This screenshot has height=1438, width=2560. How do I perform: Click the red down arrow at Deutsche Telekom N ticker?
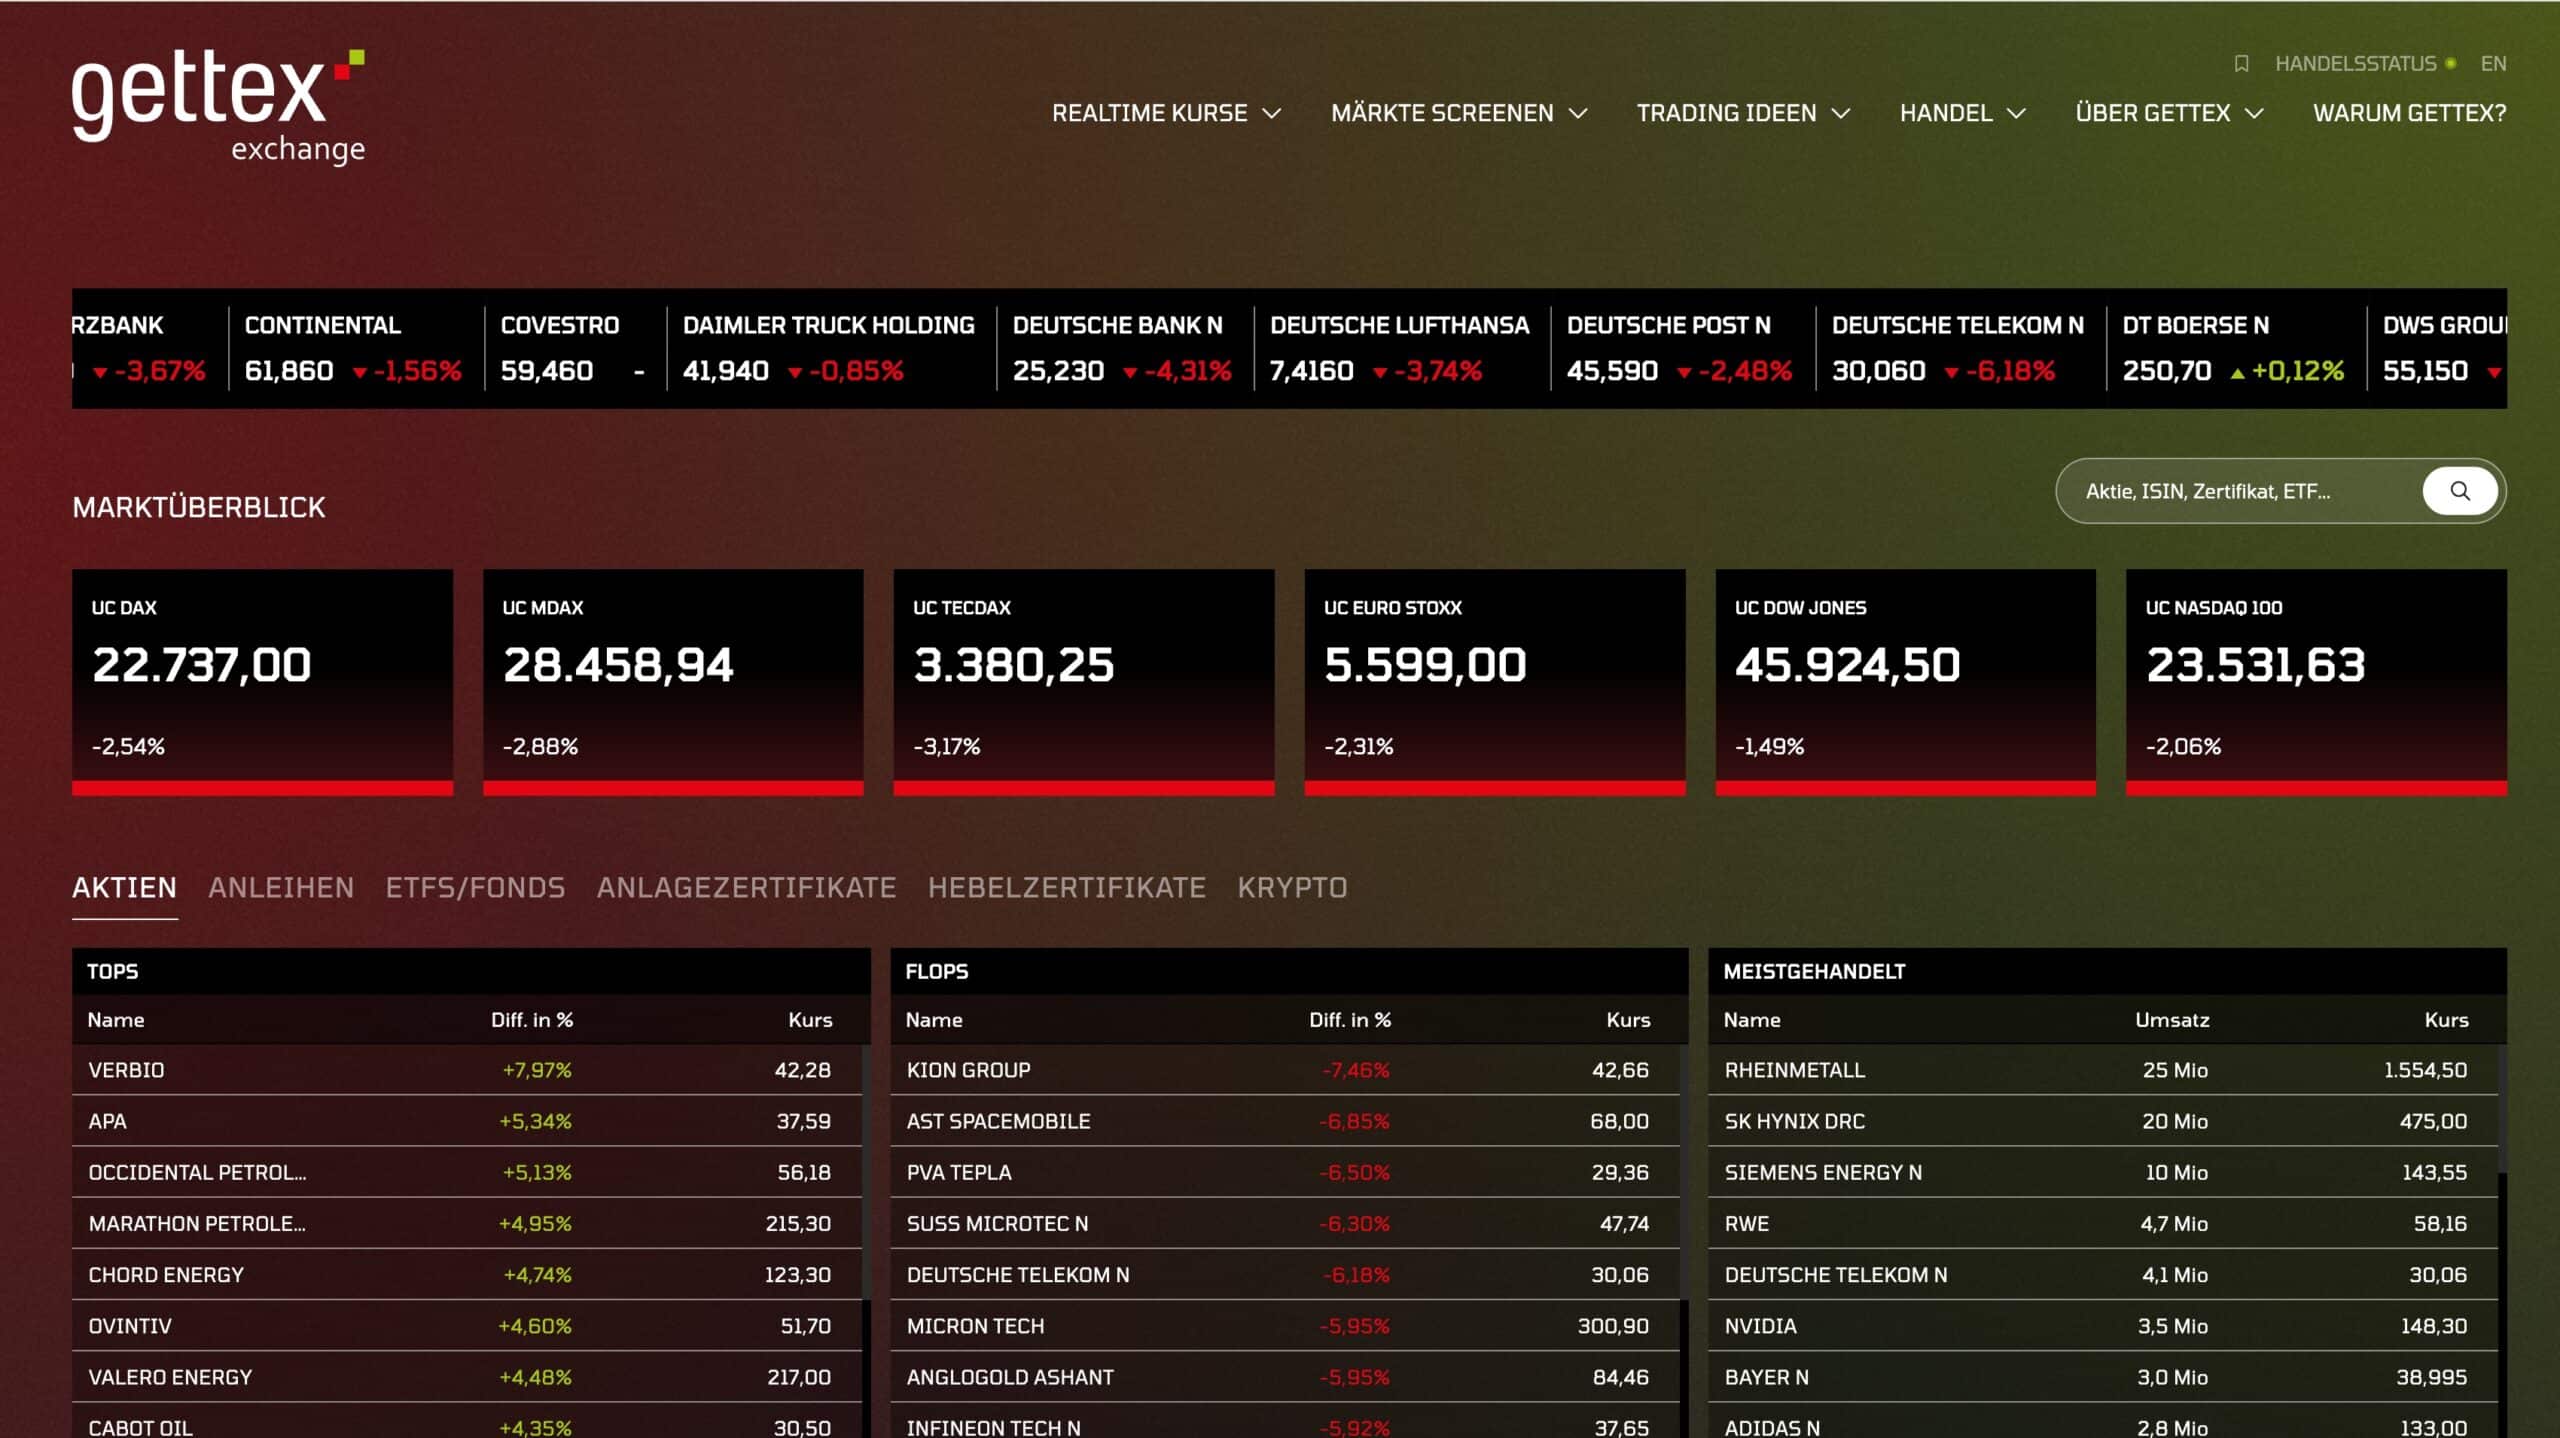pos(1950,373)
